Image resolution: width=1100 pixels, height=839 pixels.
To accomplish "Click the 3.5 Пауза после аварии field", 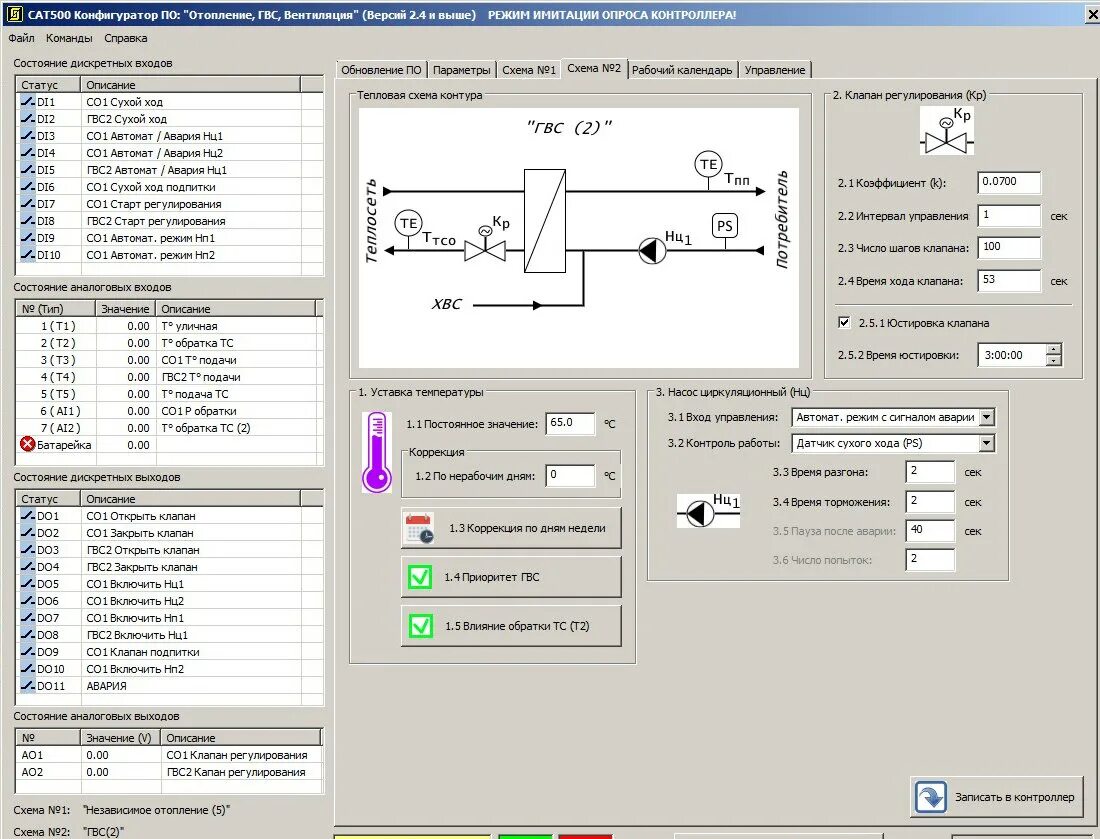I will 930,530.
